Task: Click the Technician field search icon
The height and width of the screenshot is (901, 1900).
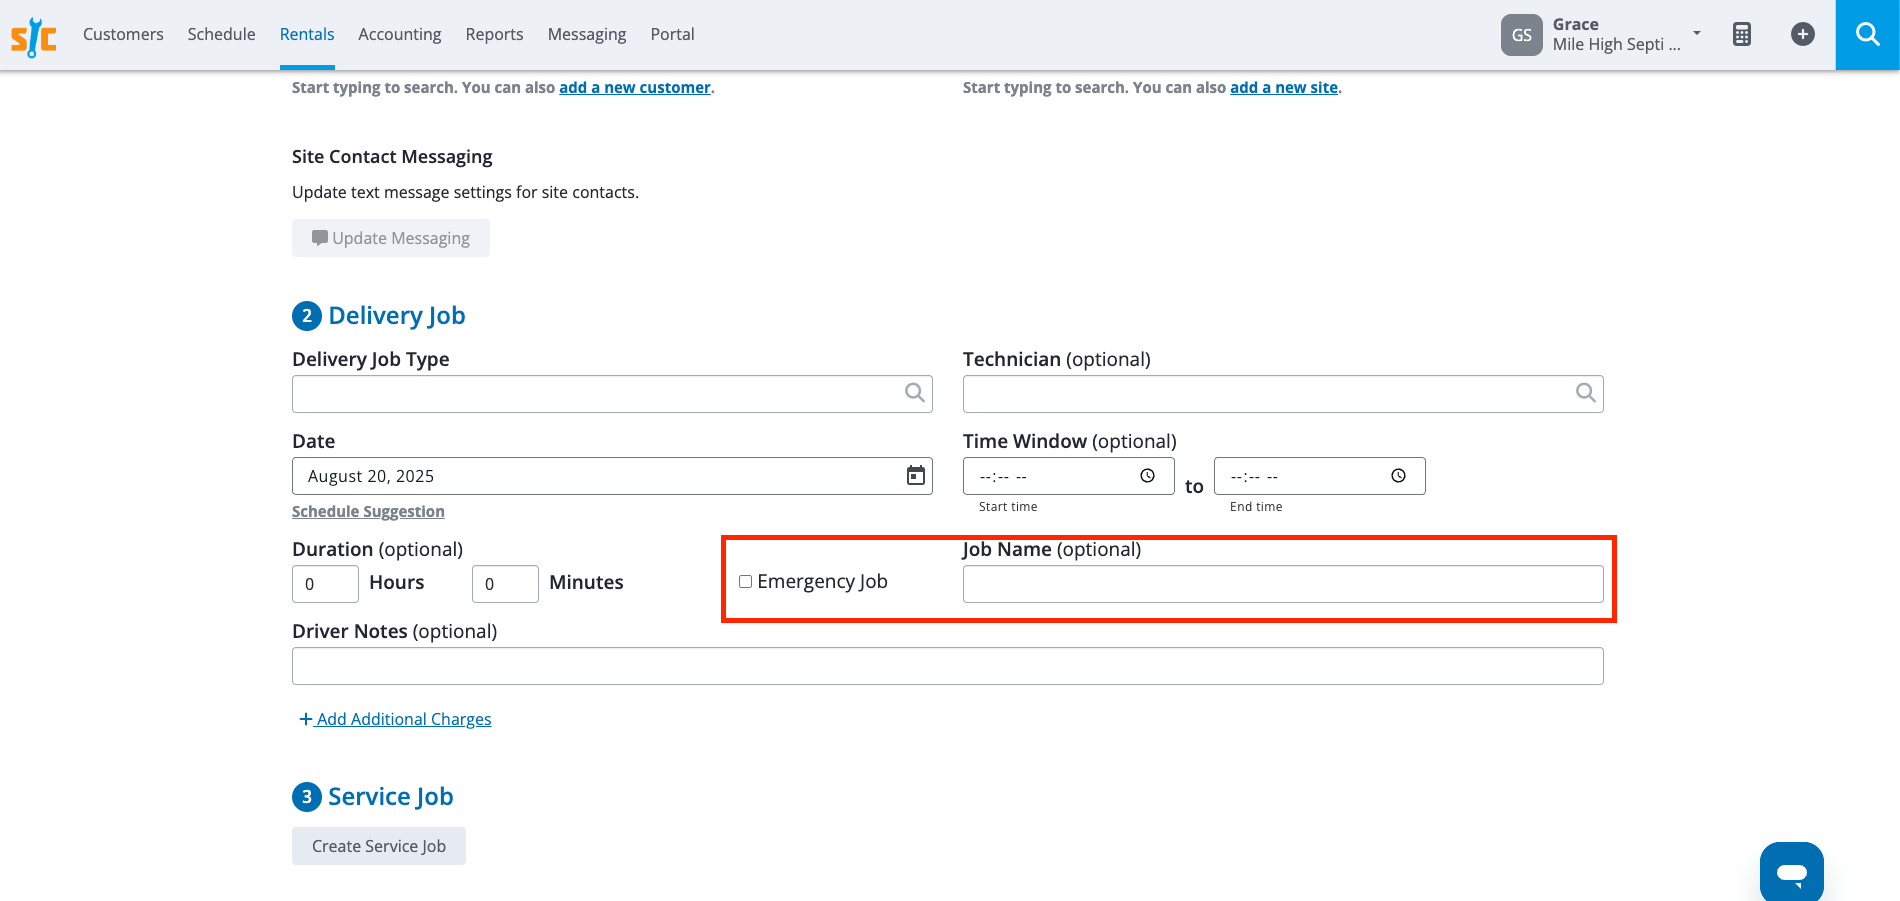Action: [1585, 393]
